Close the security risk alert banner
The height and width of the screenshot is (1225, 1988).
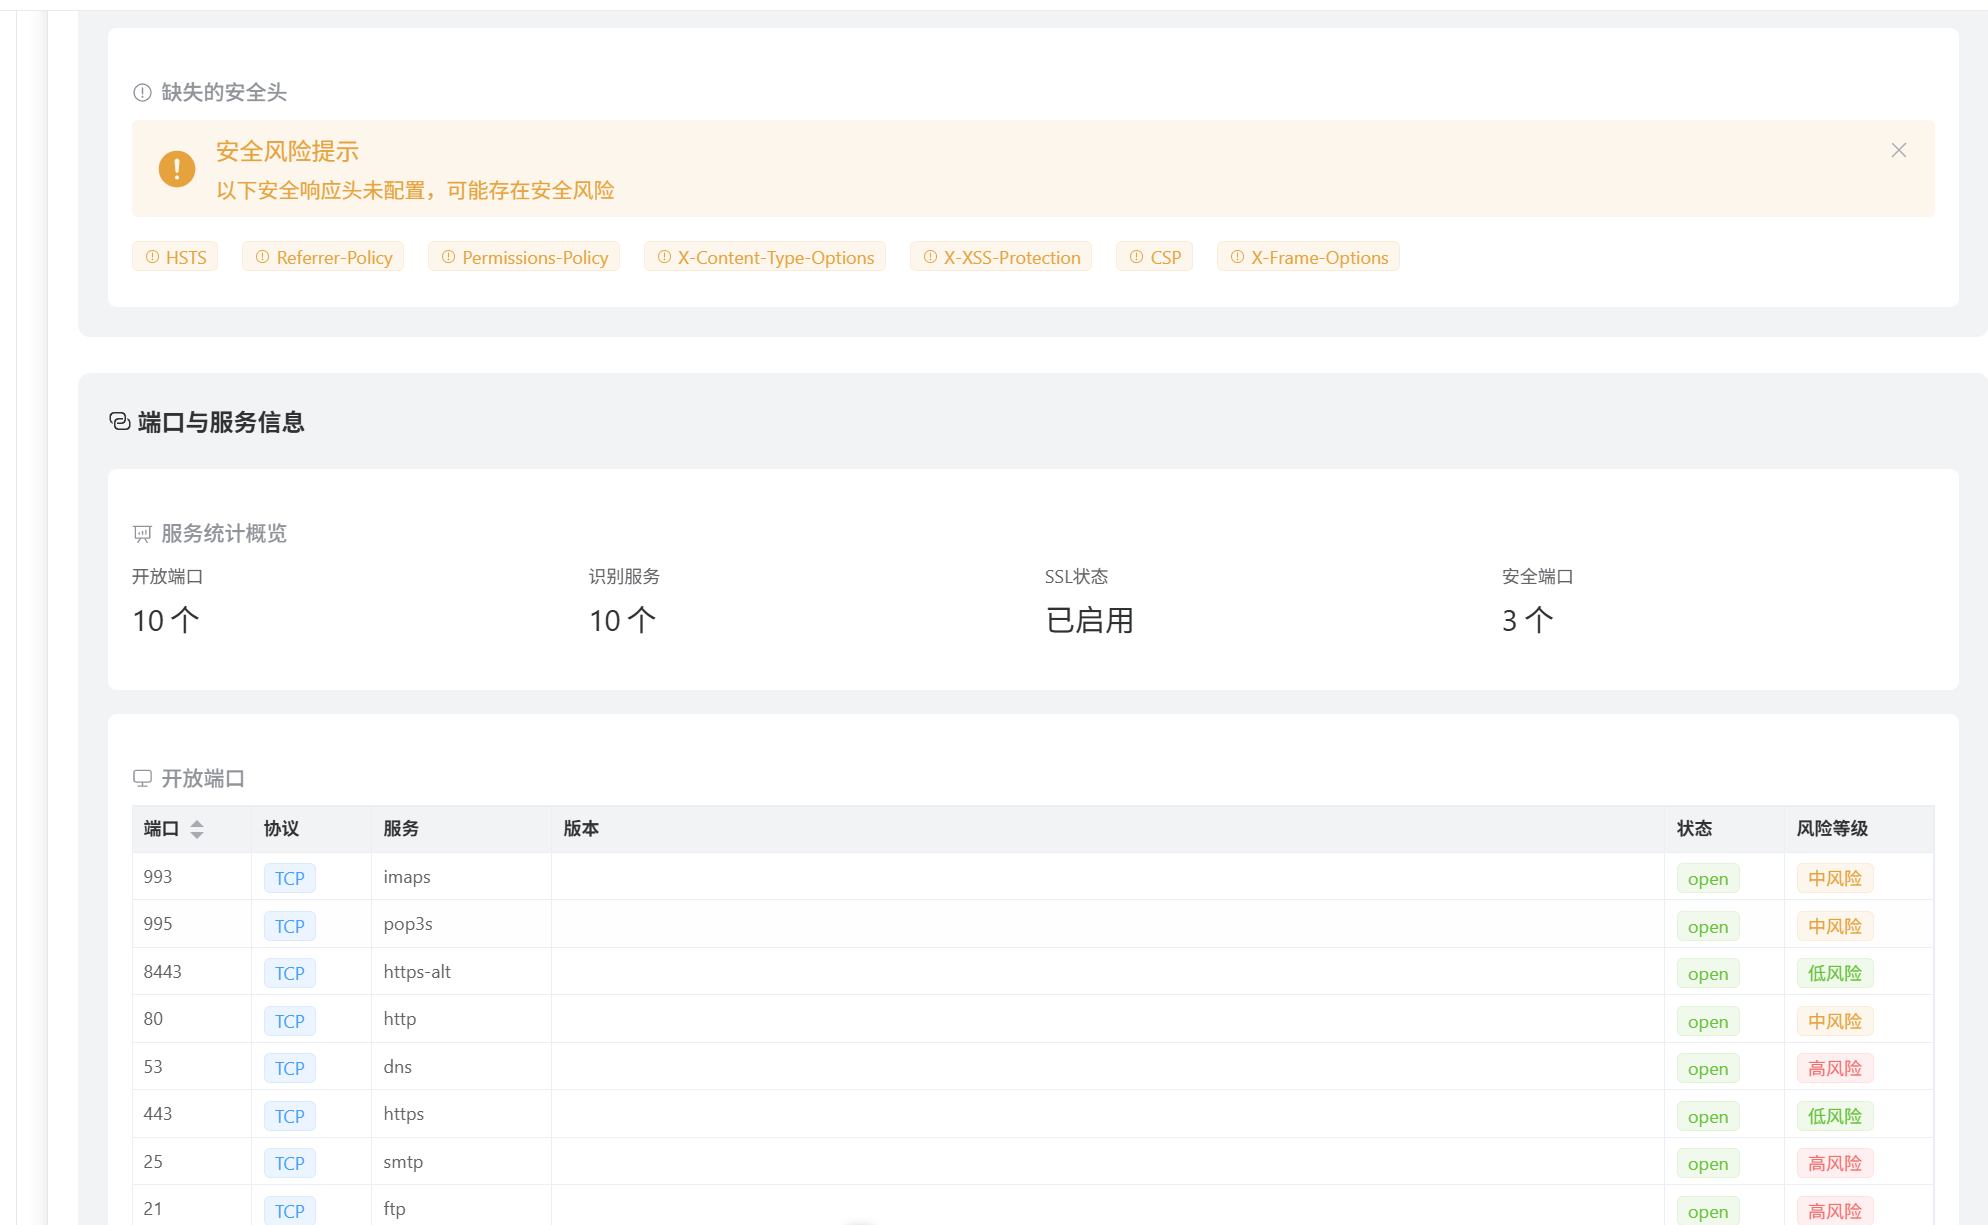coord(1898,150)
